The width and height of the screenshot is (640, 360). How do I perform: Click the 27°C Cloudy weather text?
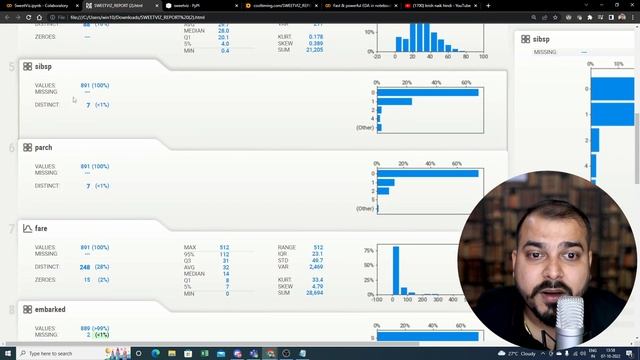tap(522, 353)
